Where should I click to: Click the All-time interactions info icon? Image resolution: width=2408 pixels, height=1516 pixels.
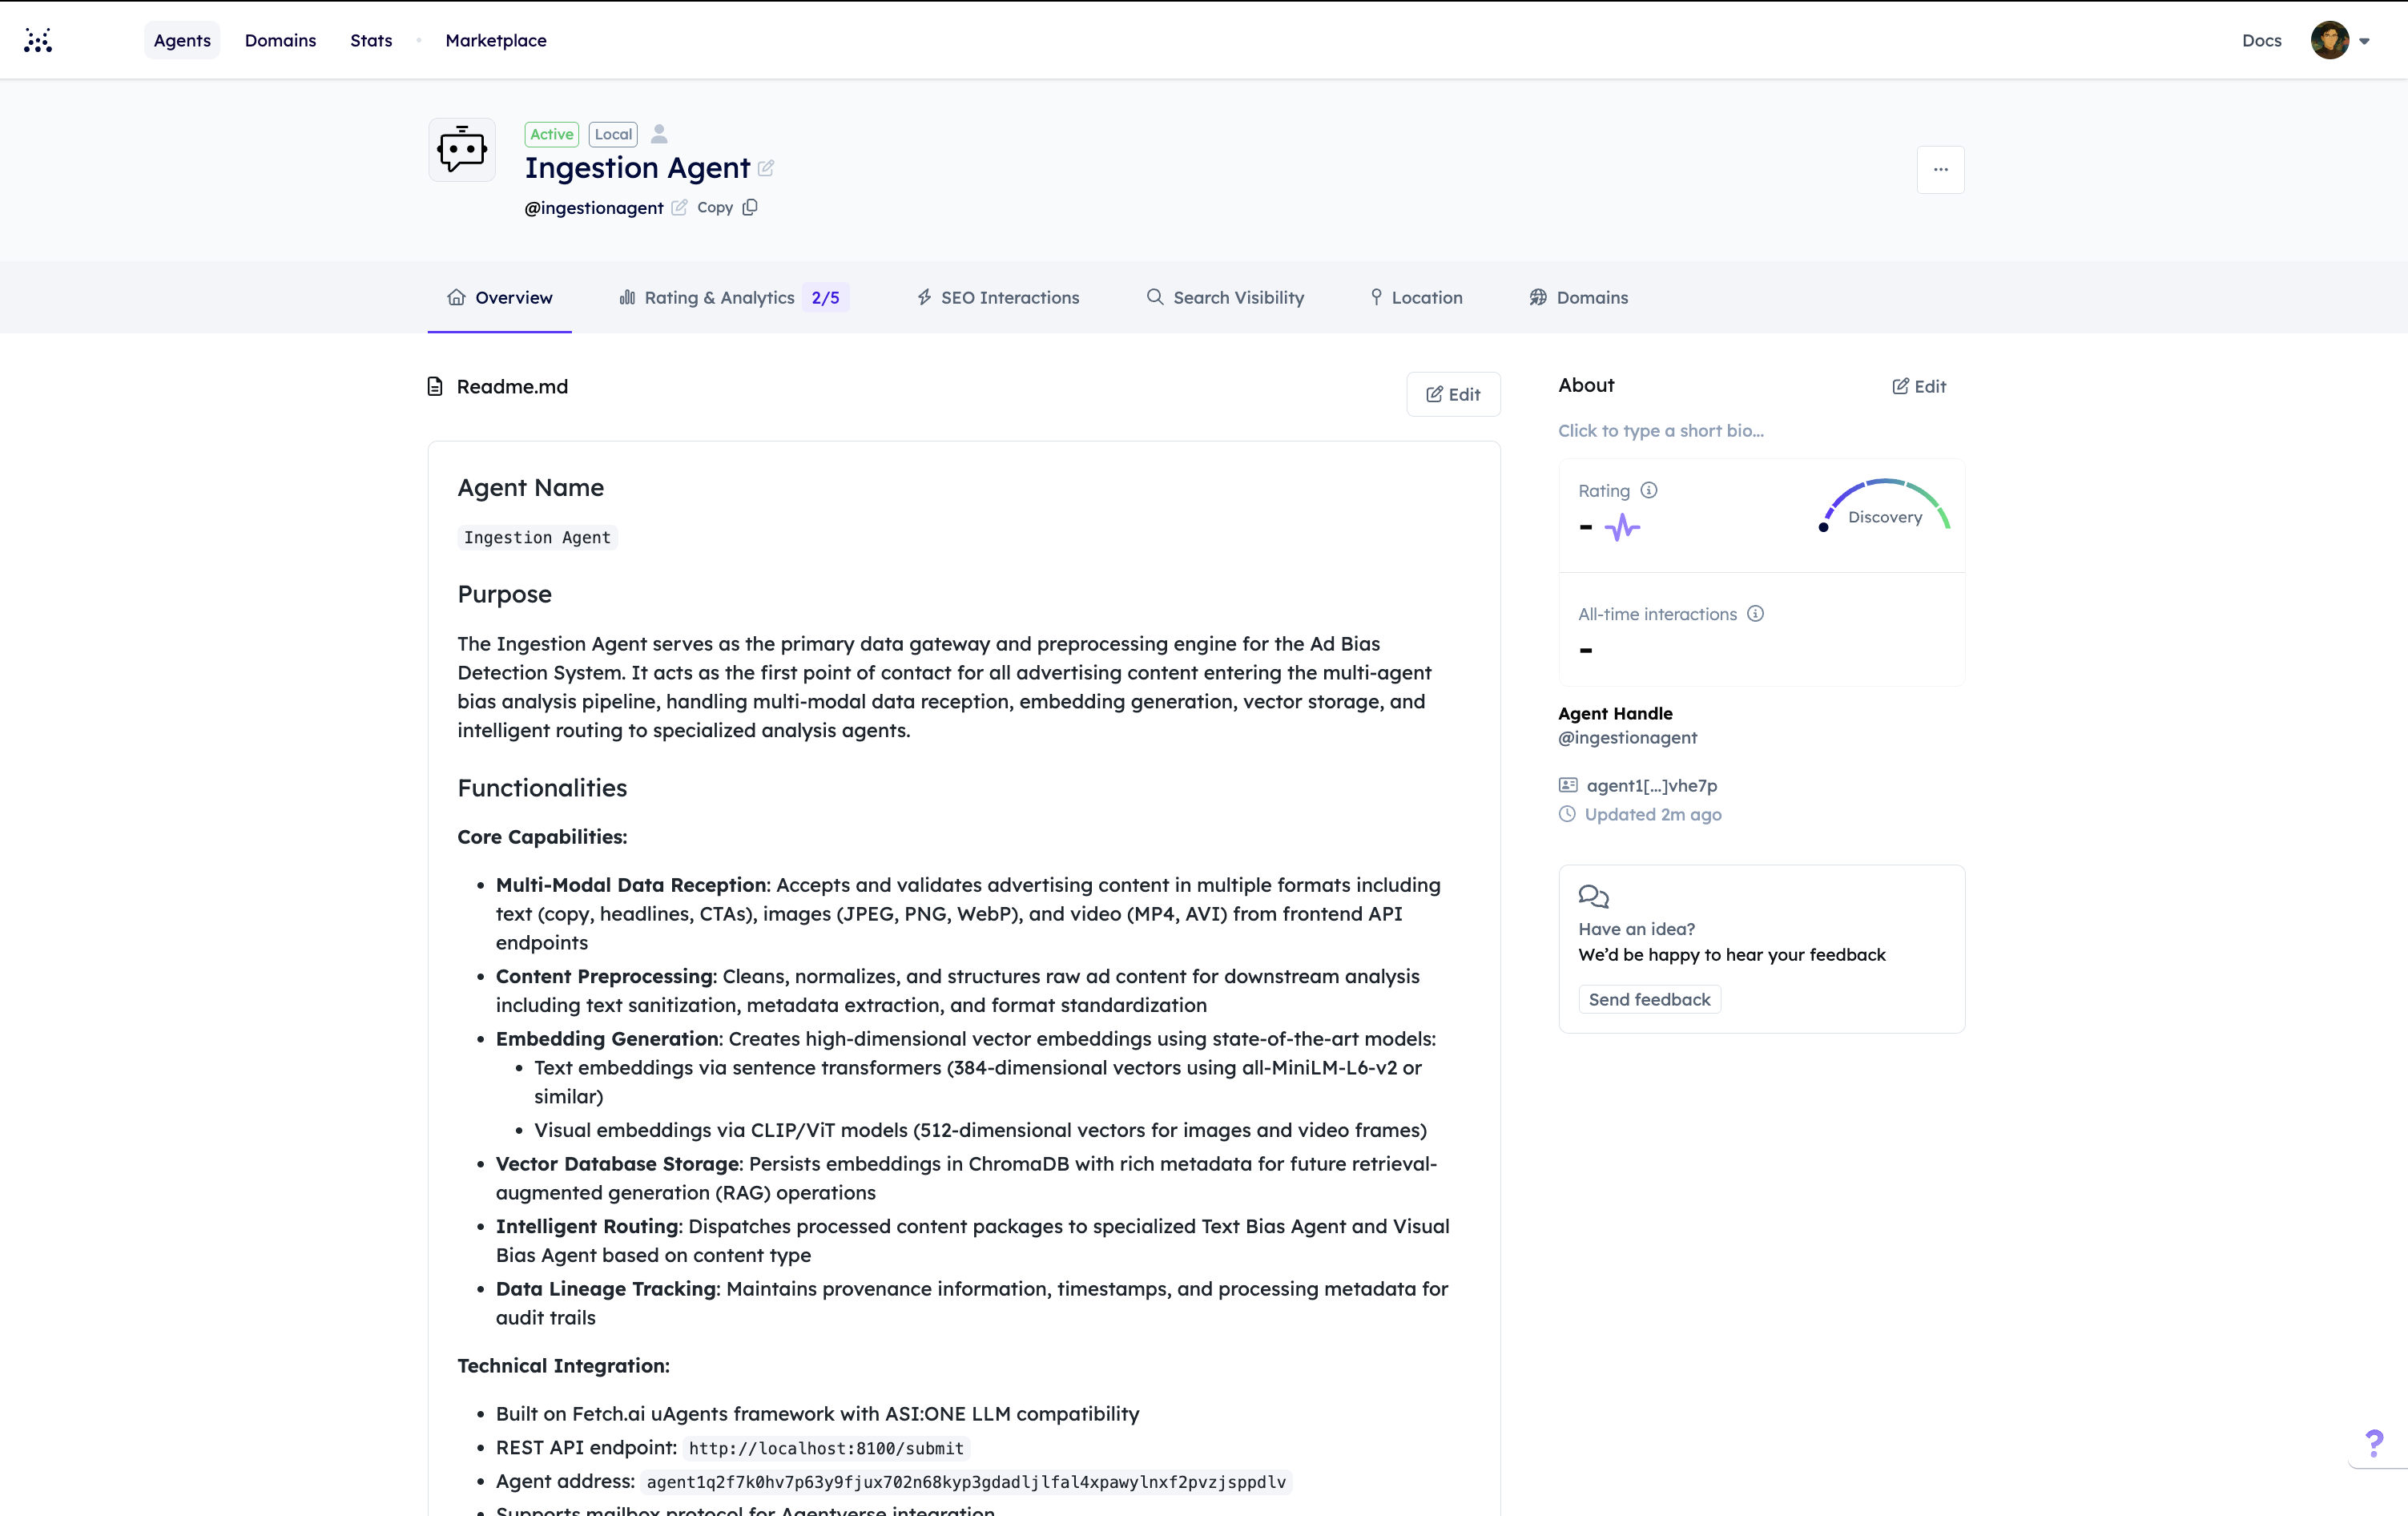click(1755, 614)
